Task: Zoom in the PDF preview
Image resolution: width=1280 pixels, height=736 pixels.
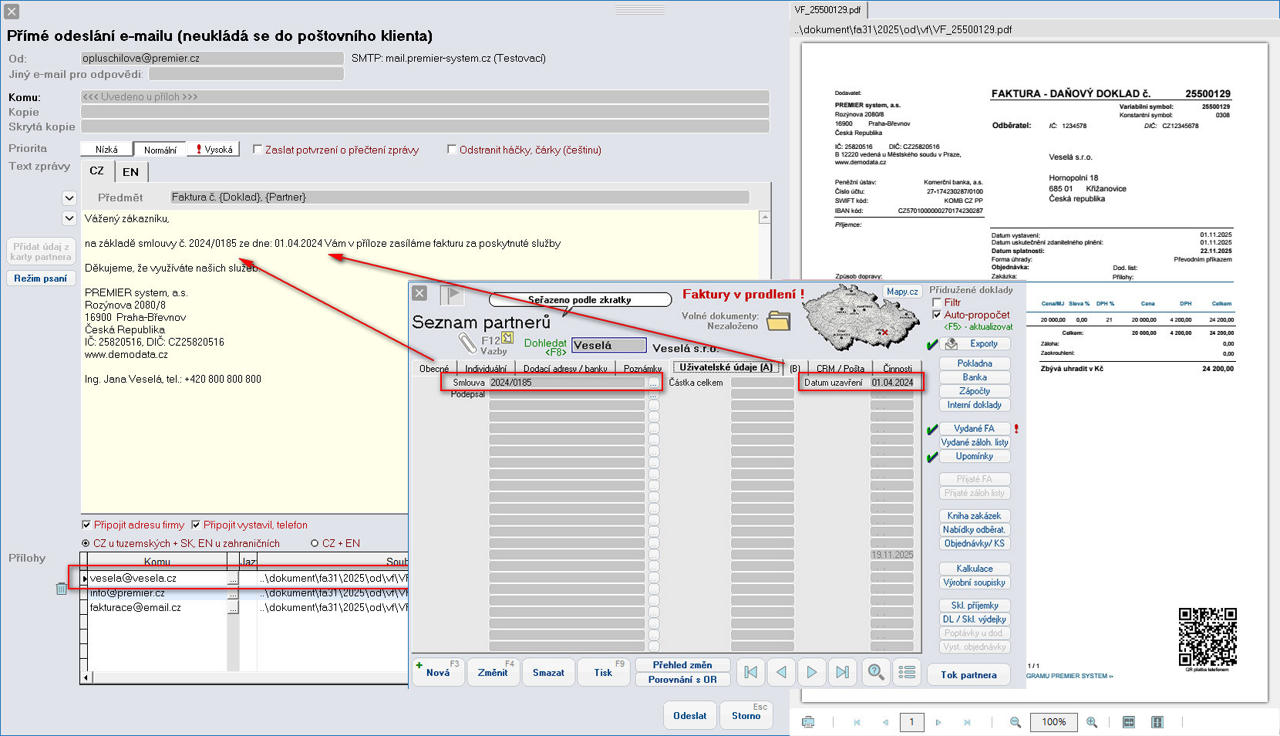Action: (x=1091, y=722)
